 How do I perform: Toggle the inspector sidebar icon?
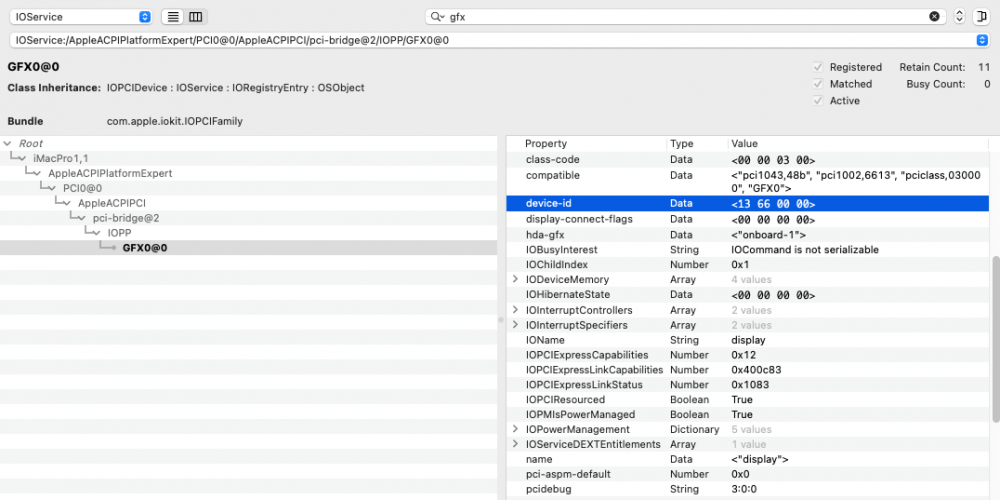coord(982,17)
